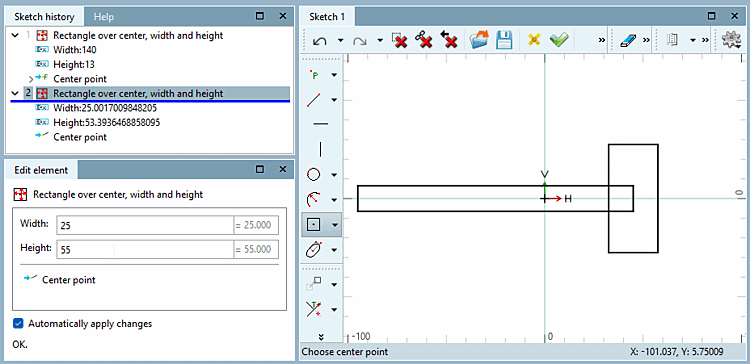Viewport: 750px width, 364px height.
Task: Open the Point tool dropdown arrow
Action: point(334,75)
